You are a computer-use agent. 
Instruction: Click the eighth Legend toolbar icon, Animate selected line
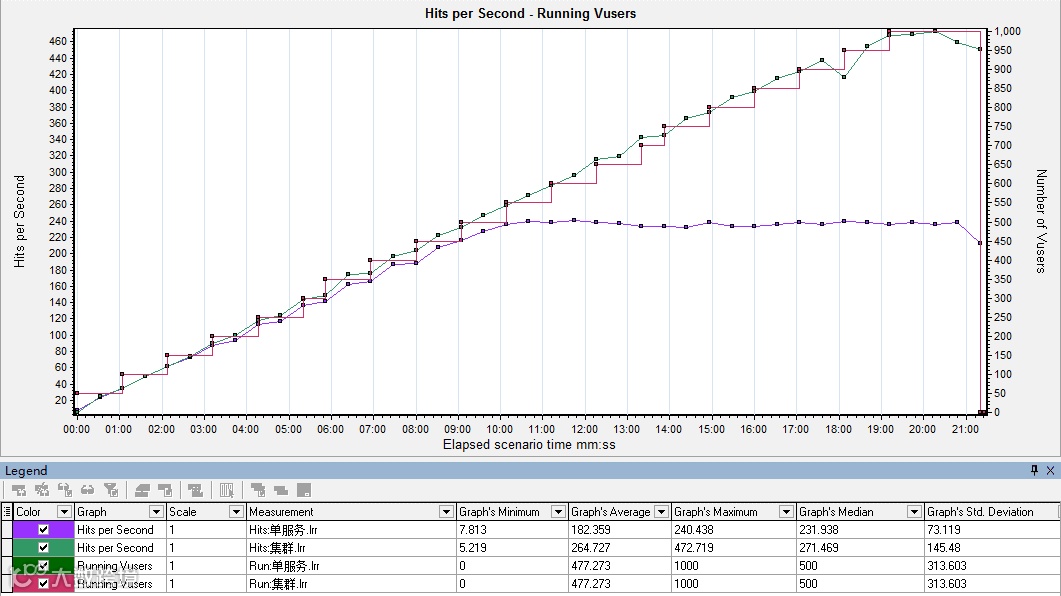click(196, 490)
